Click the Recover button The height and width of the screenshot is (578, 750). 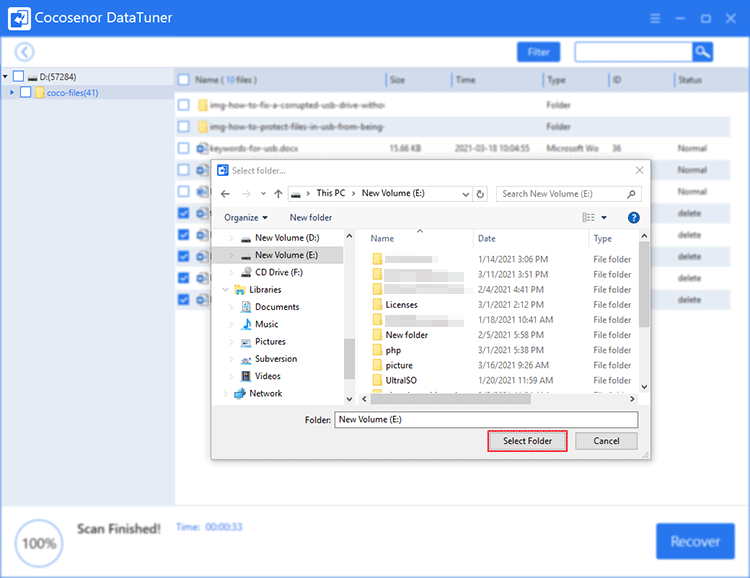pos(695,541)
